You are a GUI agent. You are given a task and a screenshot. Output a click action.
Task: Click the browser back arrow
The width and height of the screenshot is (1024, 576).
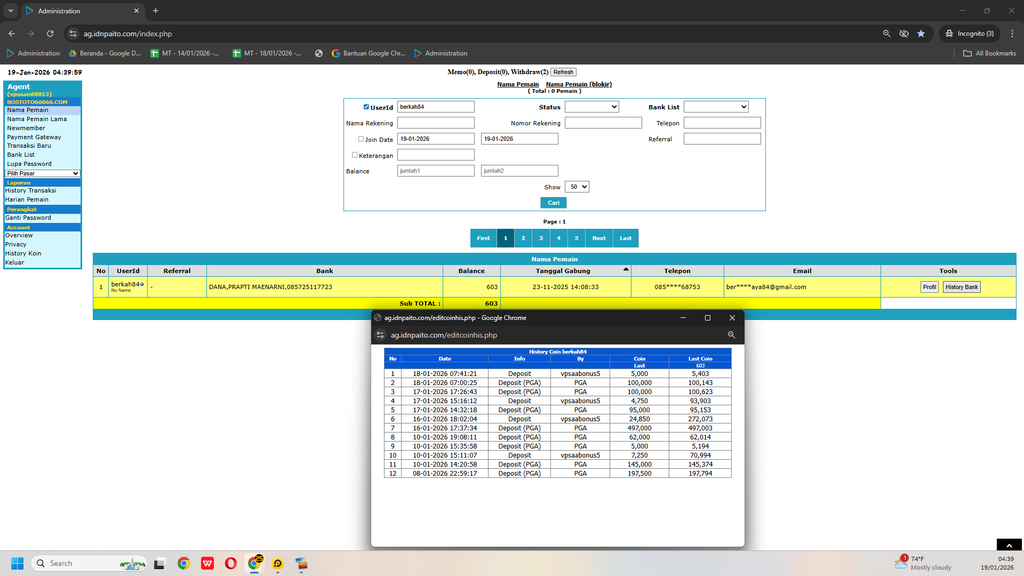12,33
